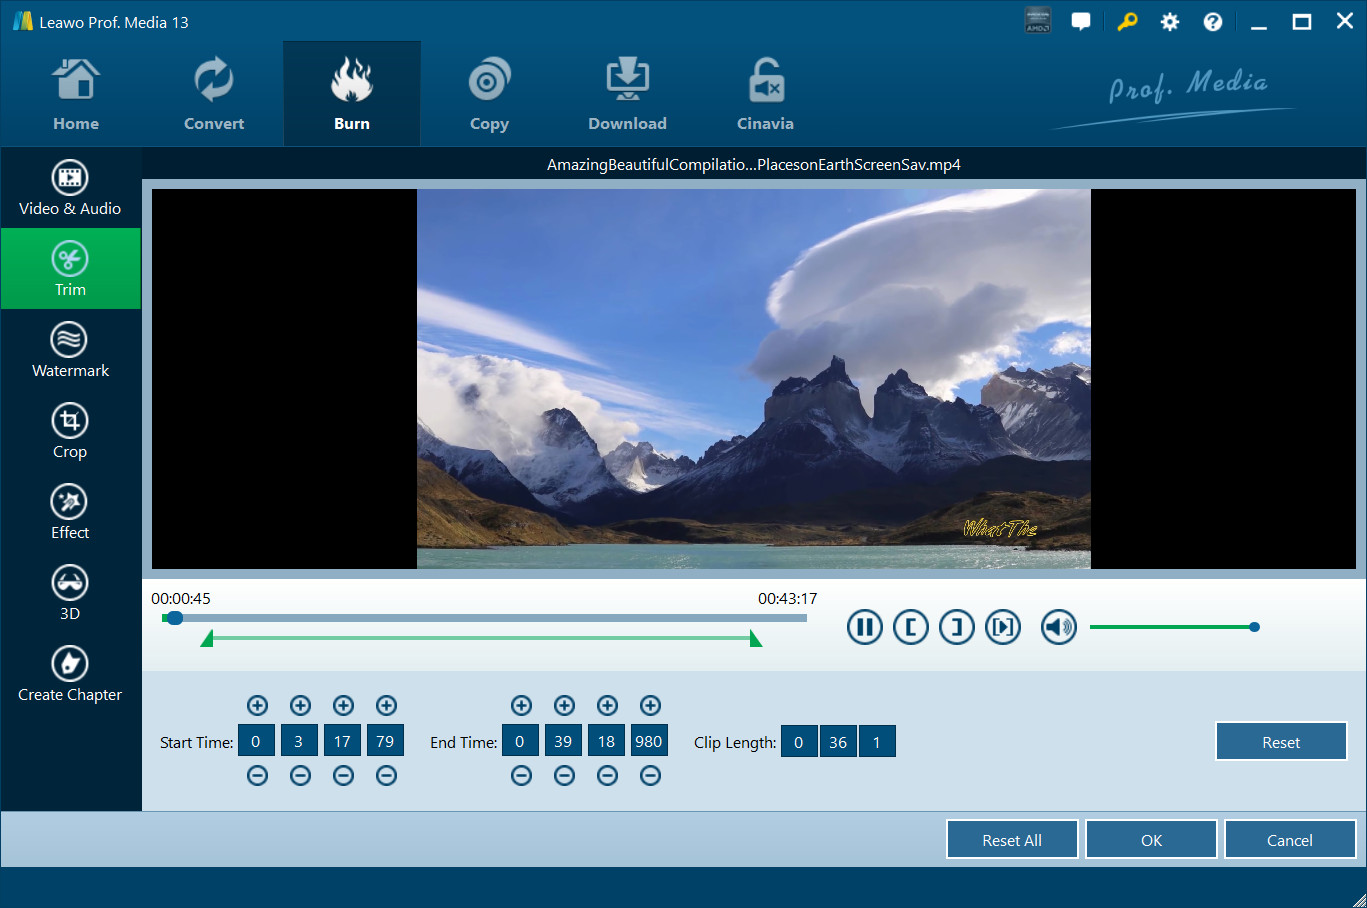Pause the video playback
Viewport: 1367px width, 908px height.
pyautogui.click(x=864, y=627)
